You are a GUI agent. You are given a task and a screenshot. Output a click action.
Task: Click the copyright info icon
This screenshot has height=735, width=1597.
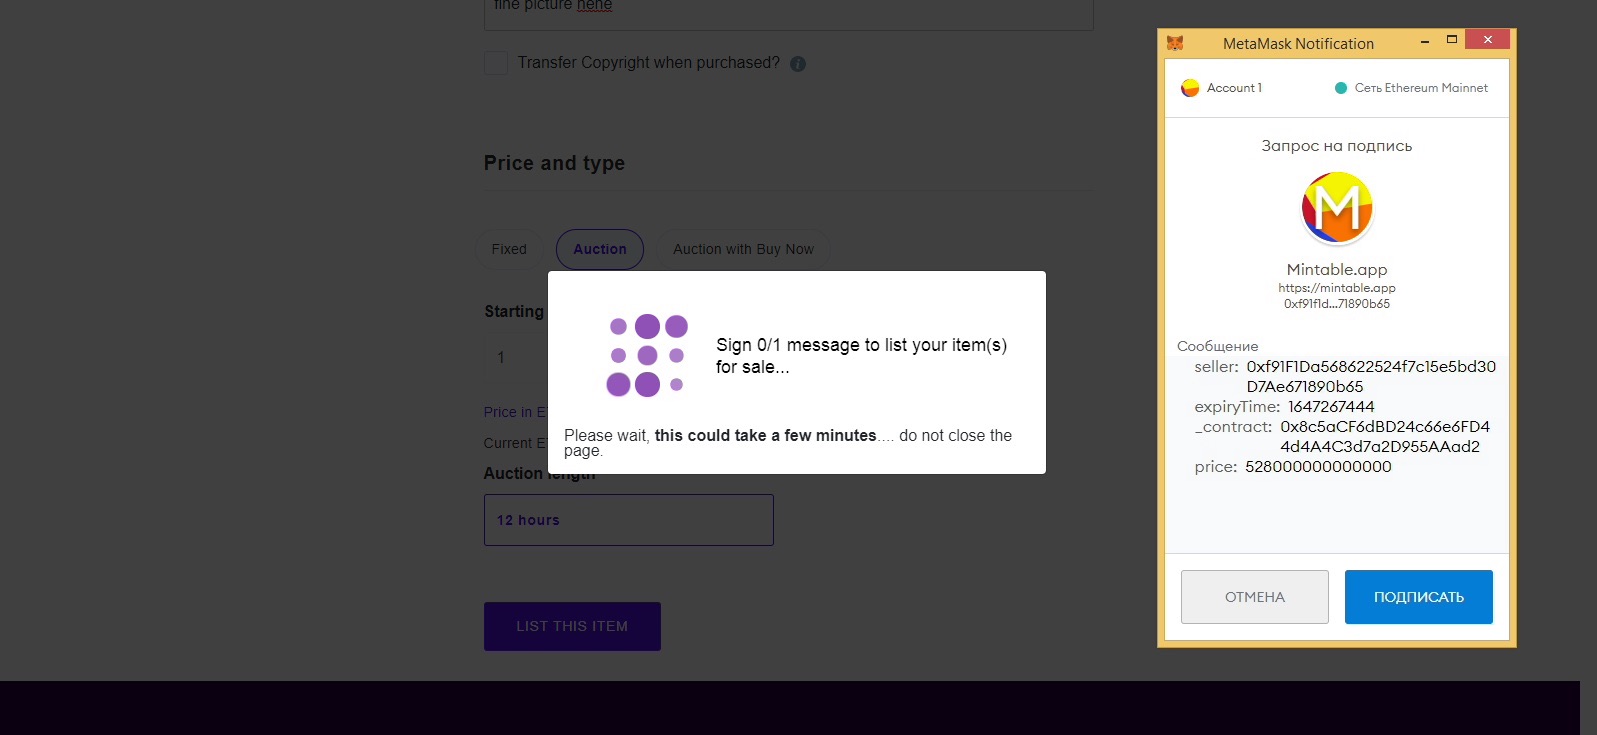[x=798, y=64]
